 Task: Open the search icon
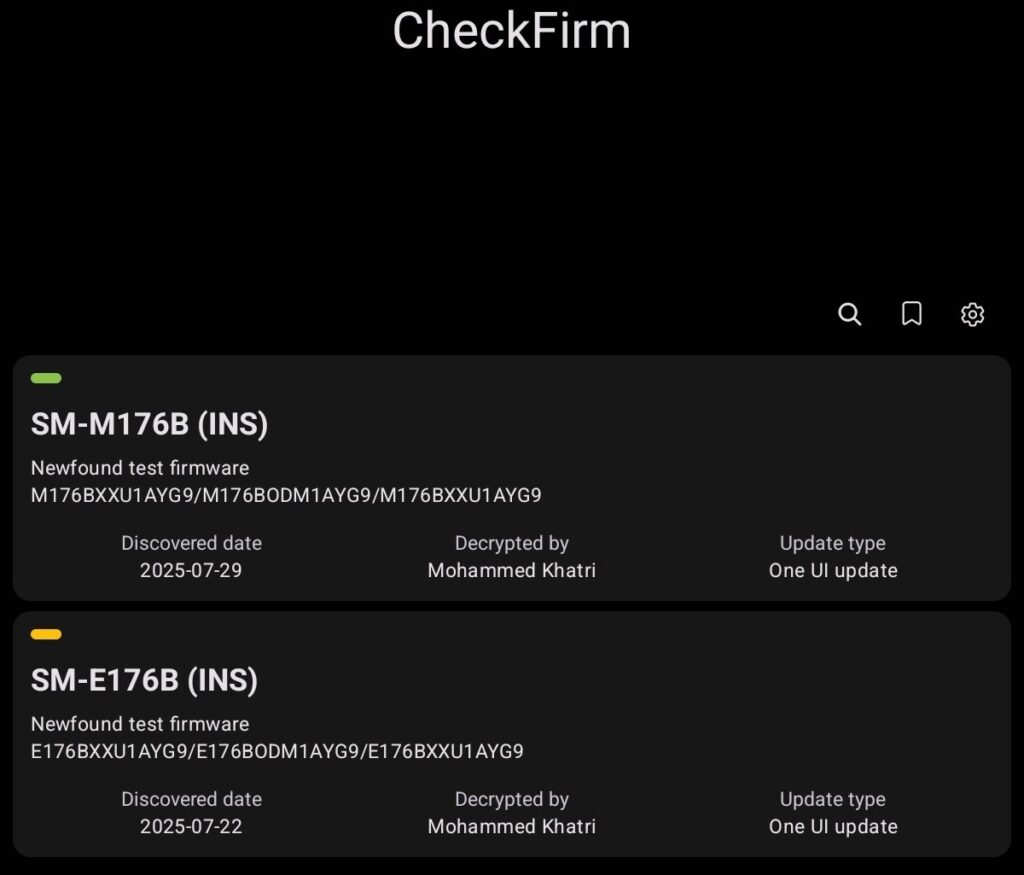pos(849,314)
